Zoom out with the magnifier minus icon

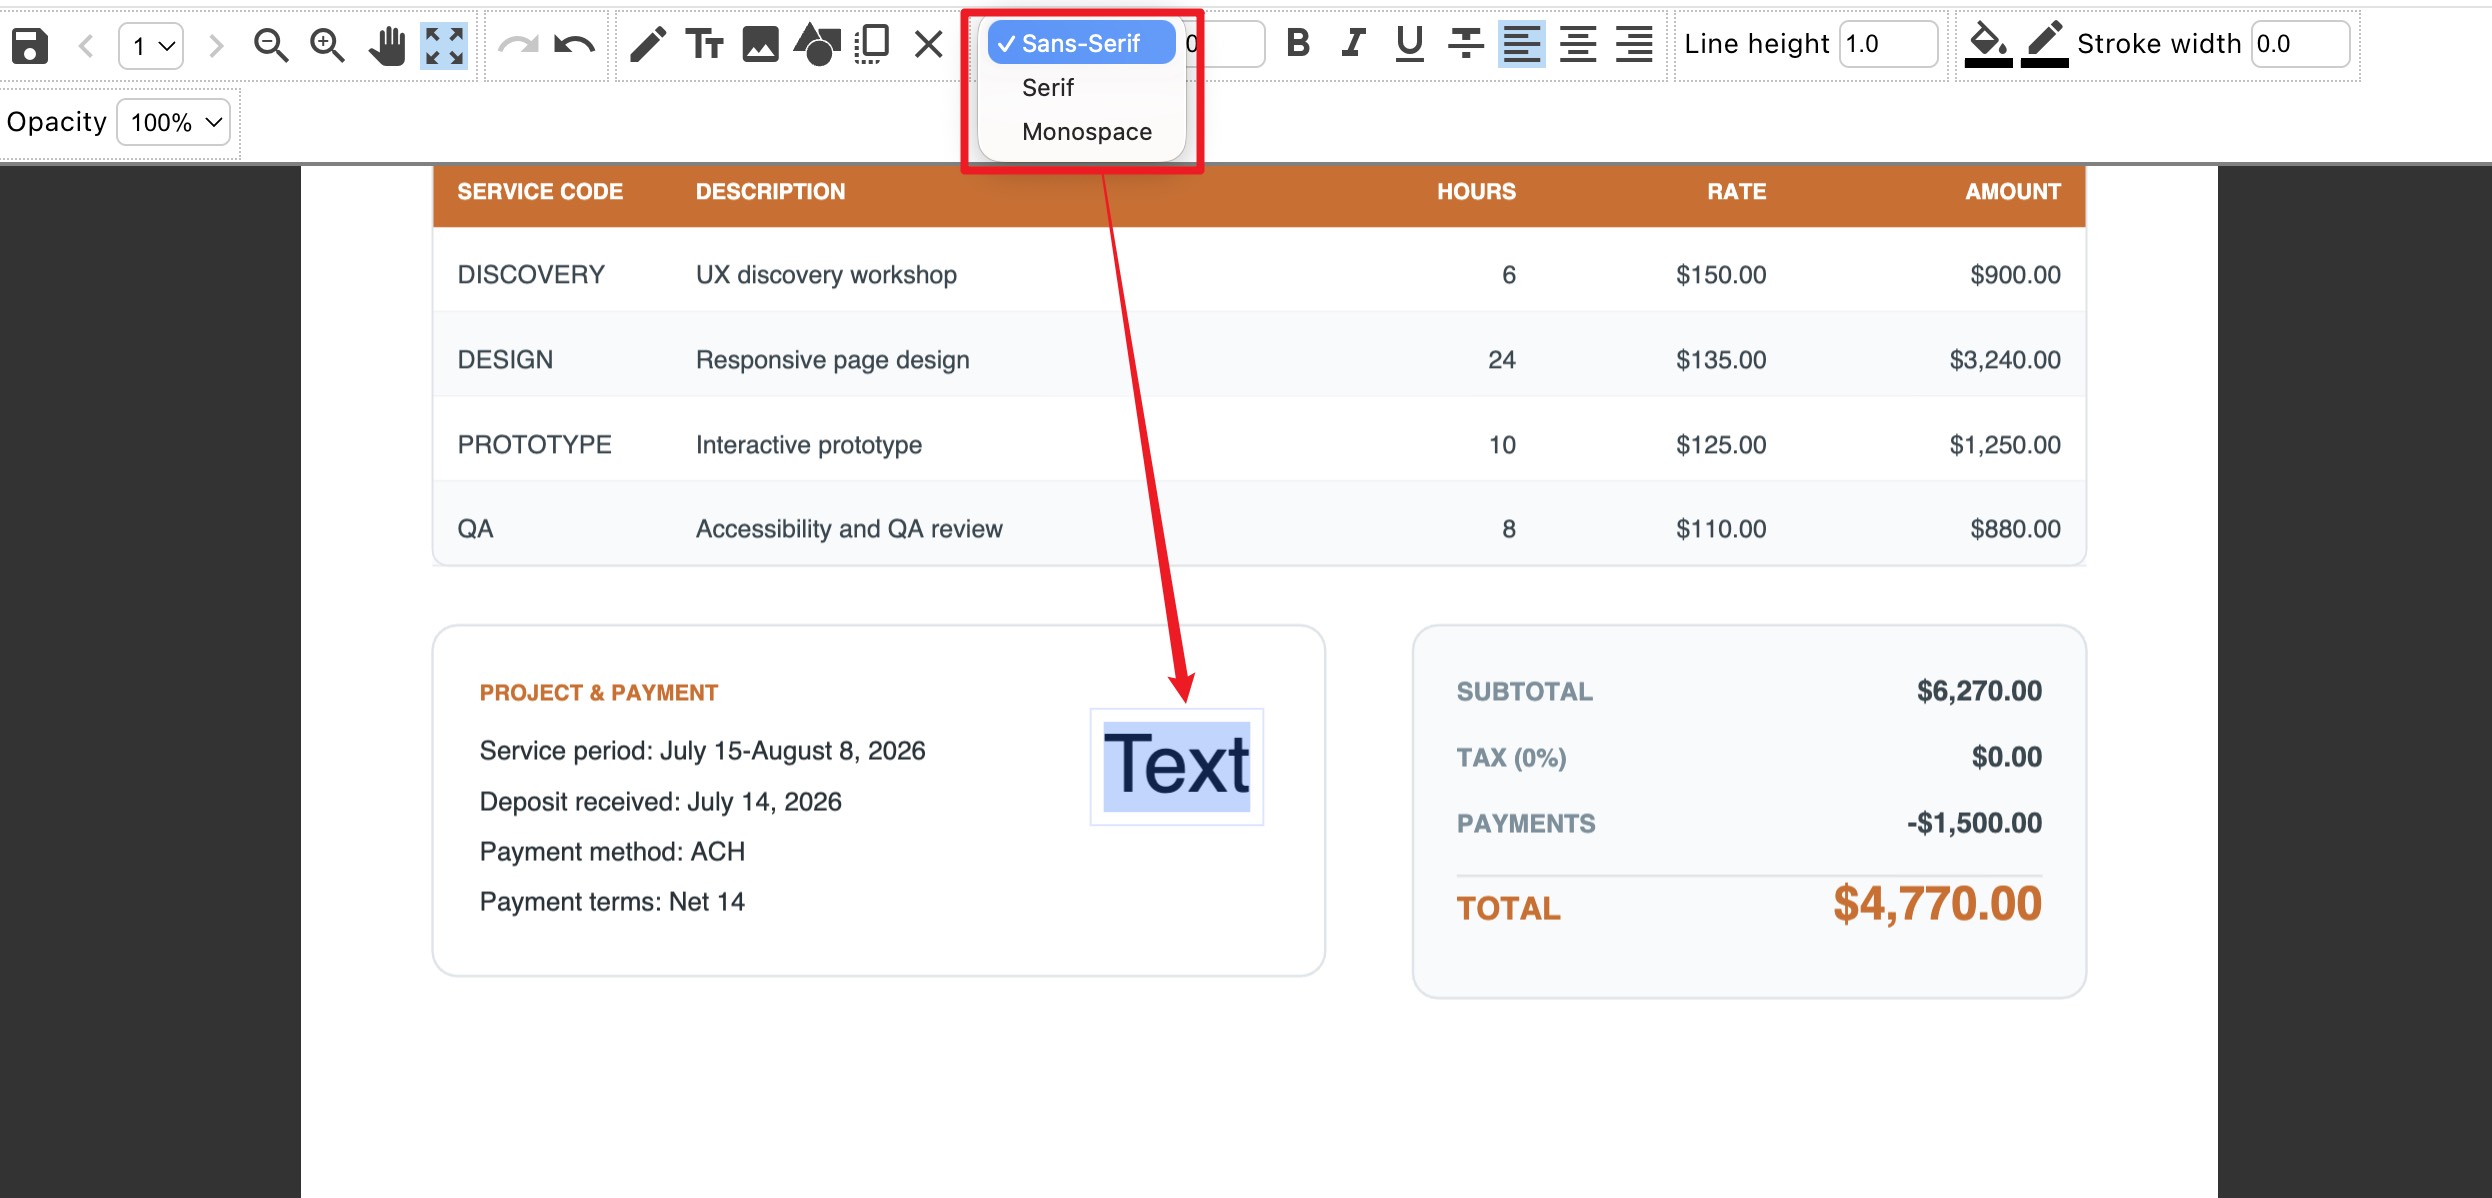[270, 45]
